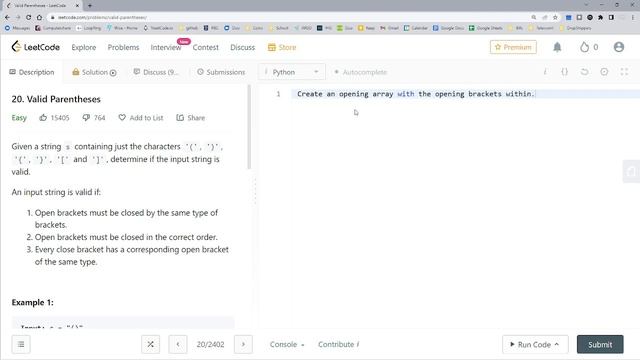Viewport: 640px width, 360px height.
Task: Open editor settings icon
Action: pyautogui.click(x=604, y=72)
